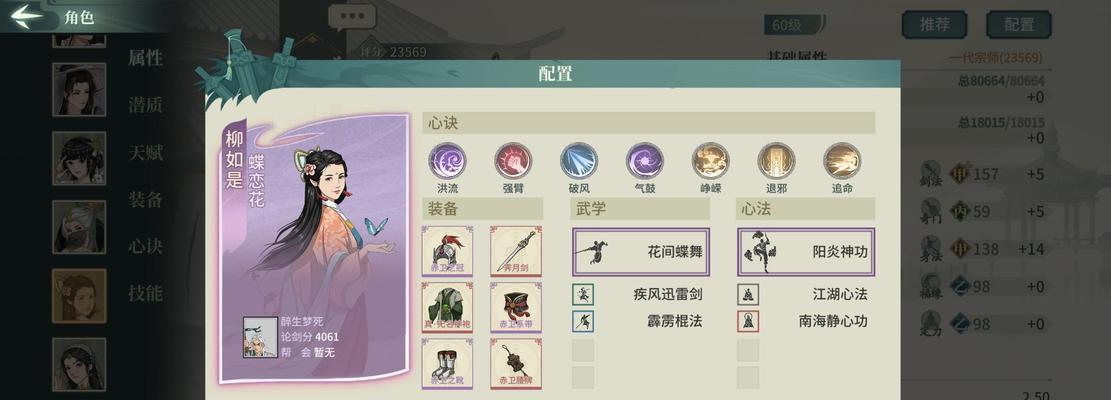Open the 技能 tab
This screenshot has height=400, width=1111.
145,293
